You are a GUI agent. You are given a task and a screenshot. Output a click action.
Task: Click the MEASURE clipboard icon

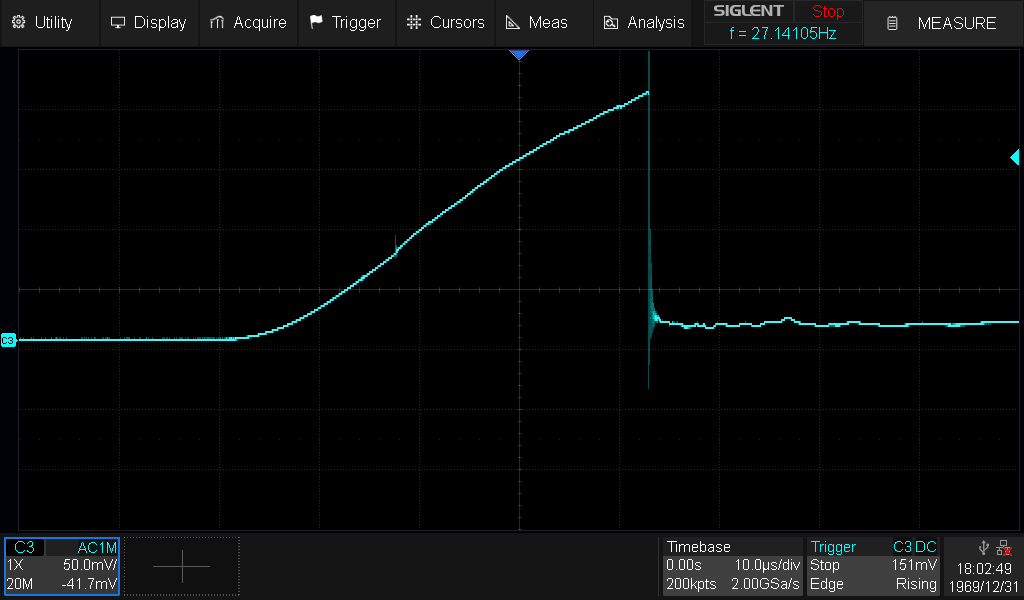[x=892, y=23]
